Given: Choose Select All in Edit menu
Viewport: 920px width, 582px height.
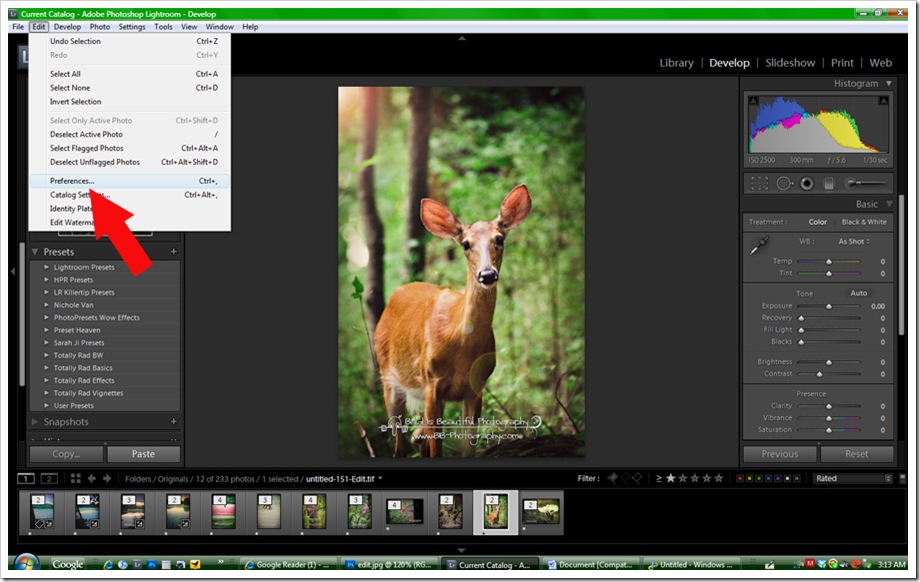Looking at the screenshot, I should pyautogui.click(x=129, y=74).
